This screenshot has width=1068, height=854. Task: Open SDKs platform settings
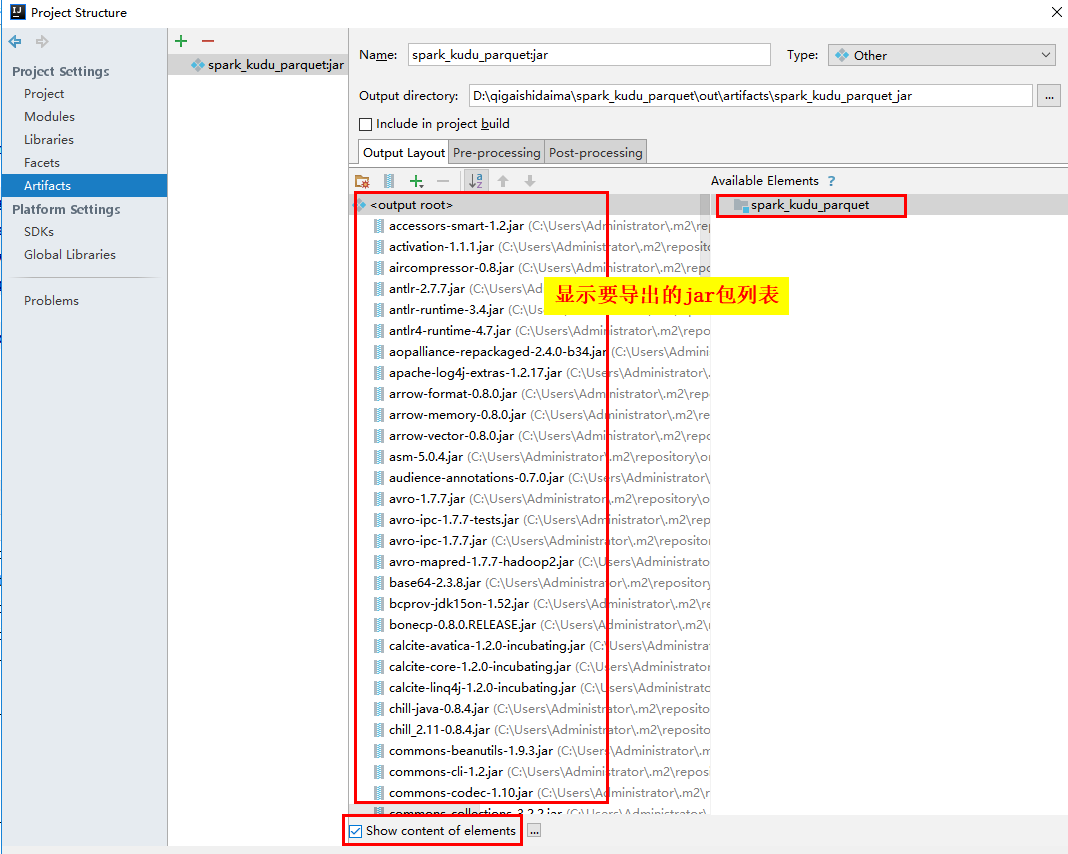(x=39, y=232)
